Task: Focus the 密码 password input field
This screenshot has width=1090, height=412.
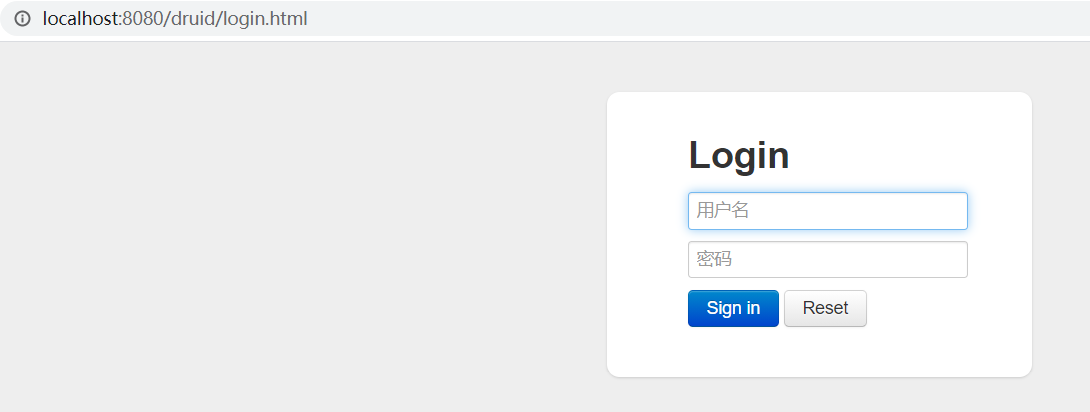Action: point(827,259)
